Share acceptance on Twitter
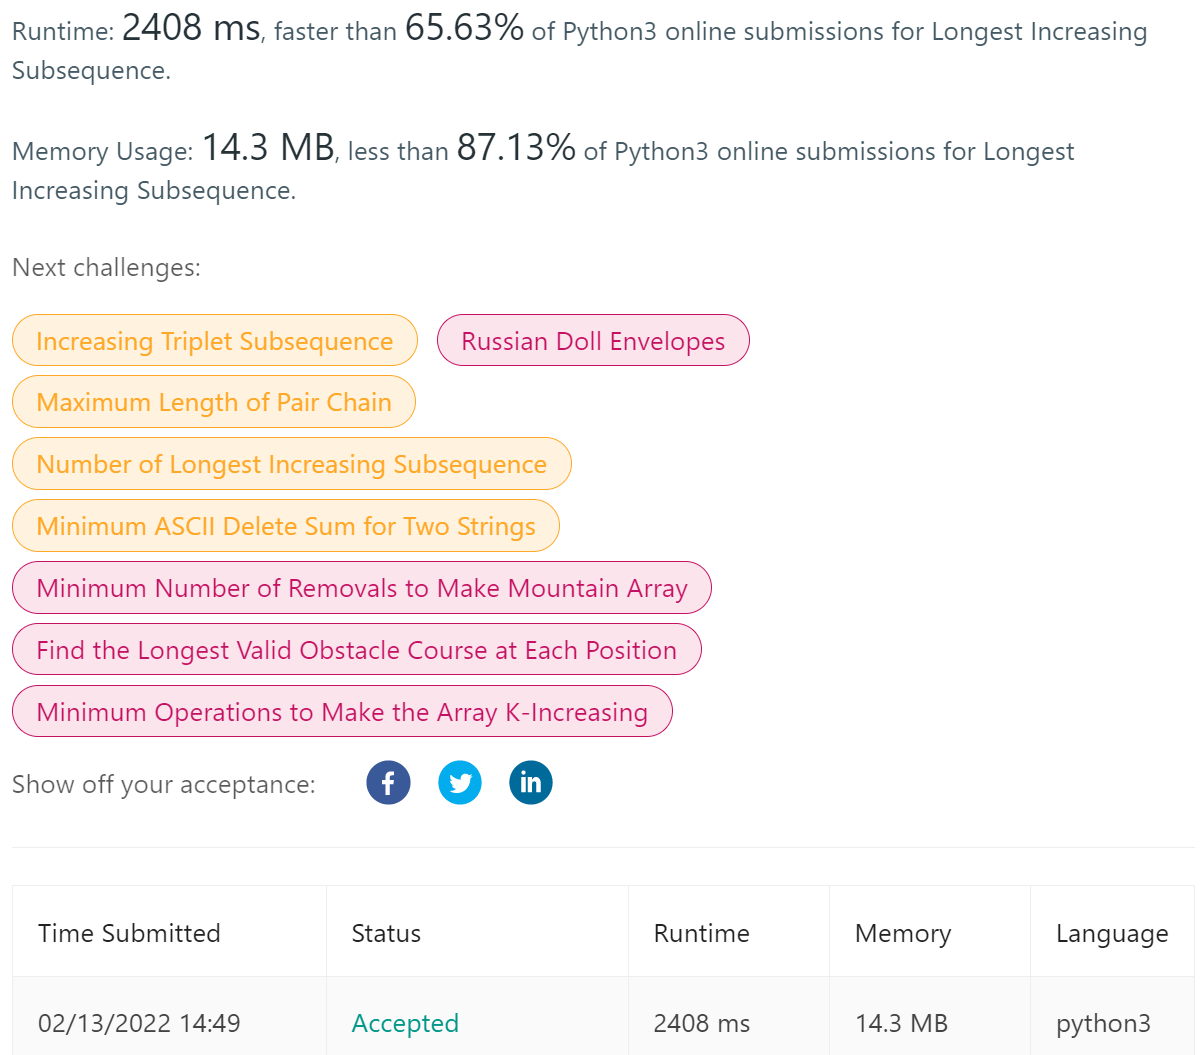 point(459,782)
